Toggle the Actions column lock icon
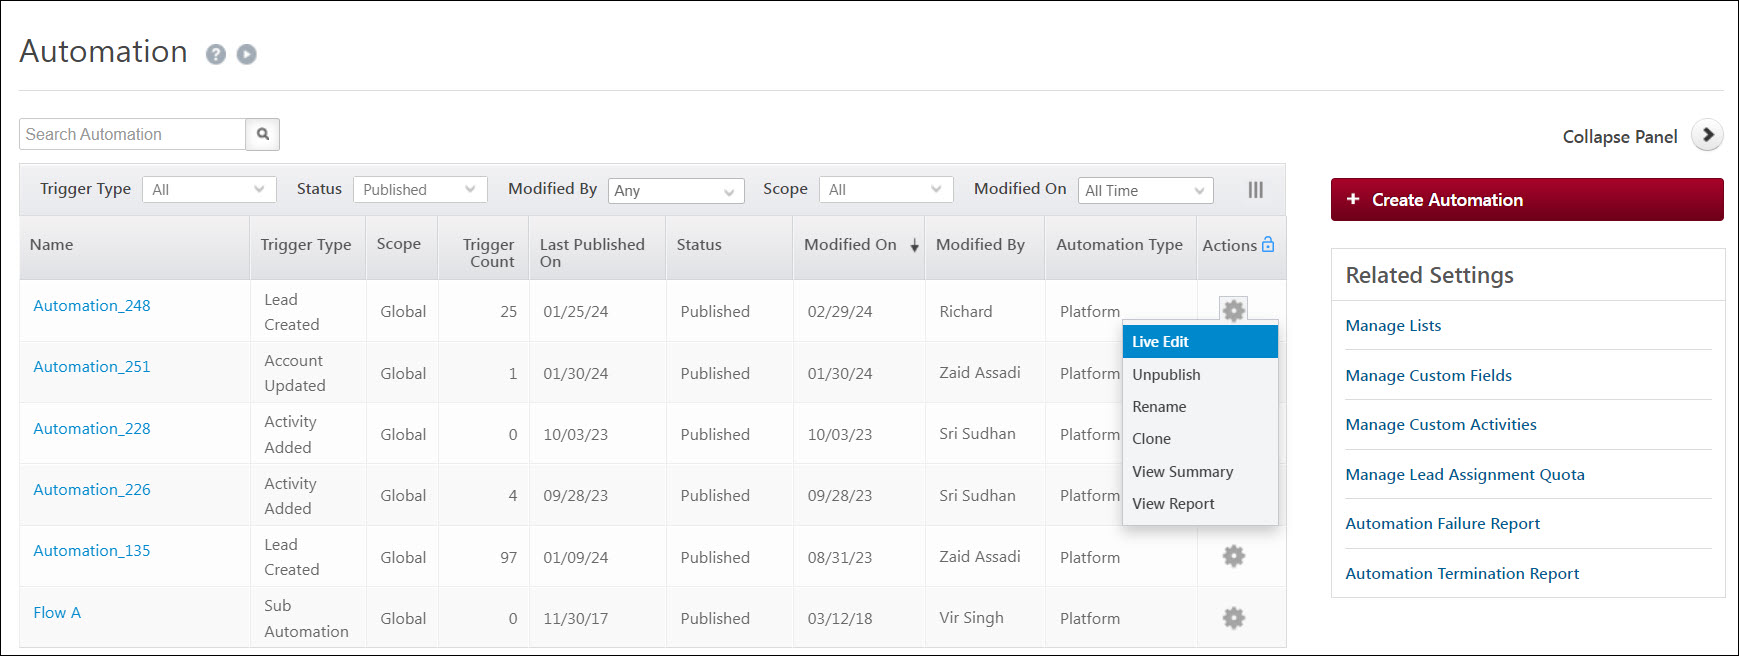 [x=1268, y=244]
